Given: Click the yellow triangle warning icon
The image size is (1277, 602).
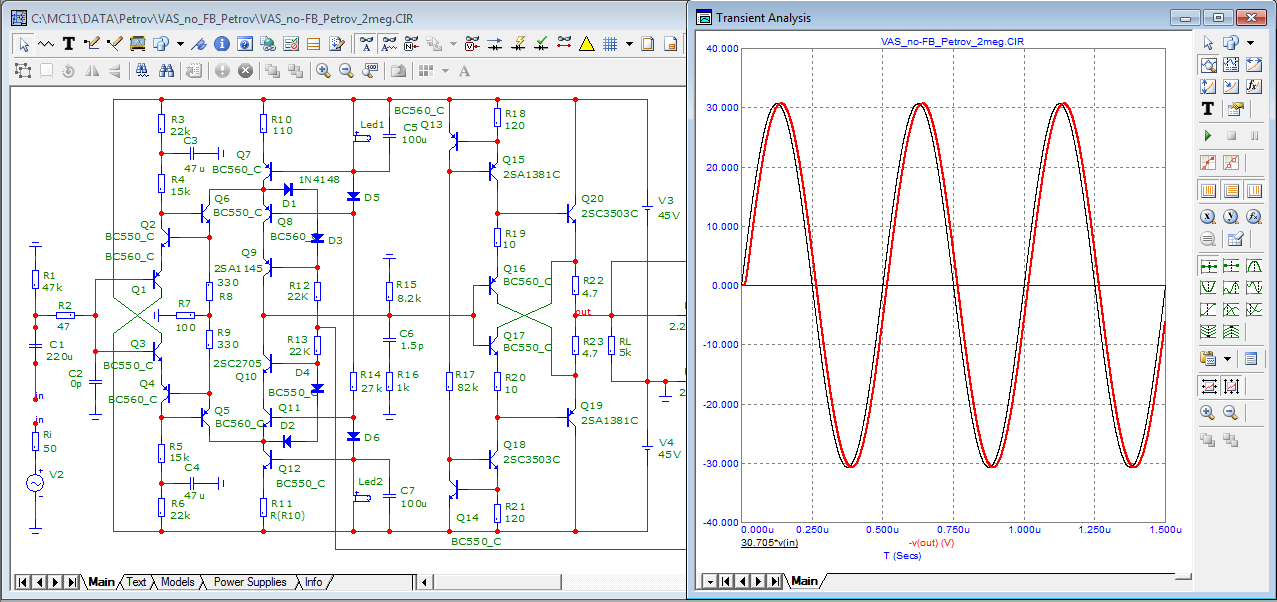Looking at the screenshot, I should (x=586, y=44).
